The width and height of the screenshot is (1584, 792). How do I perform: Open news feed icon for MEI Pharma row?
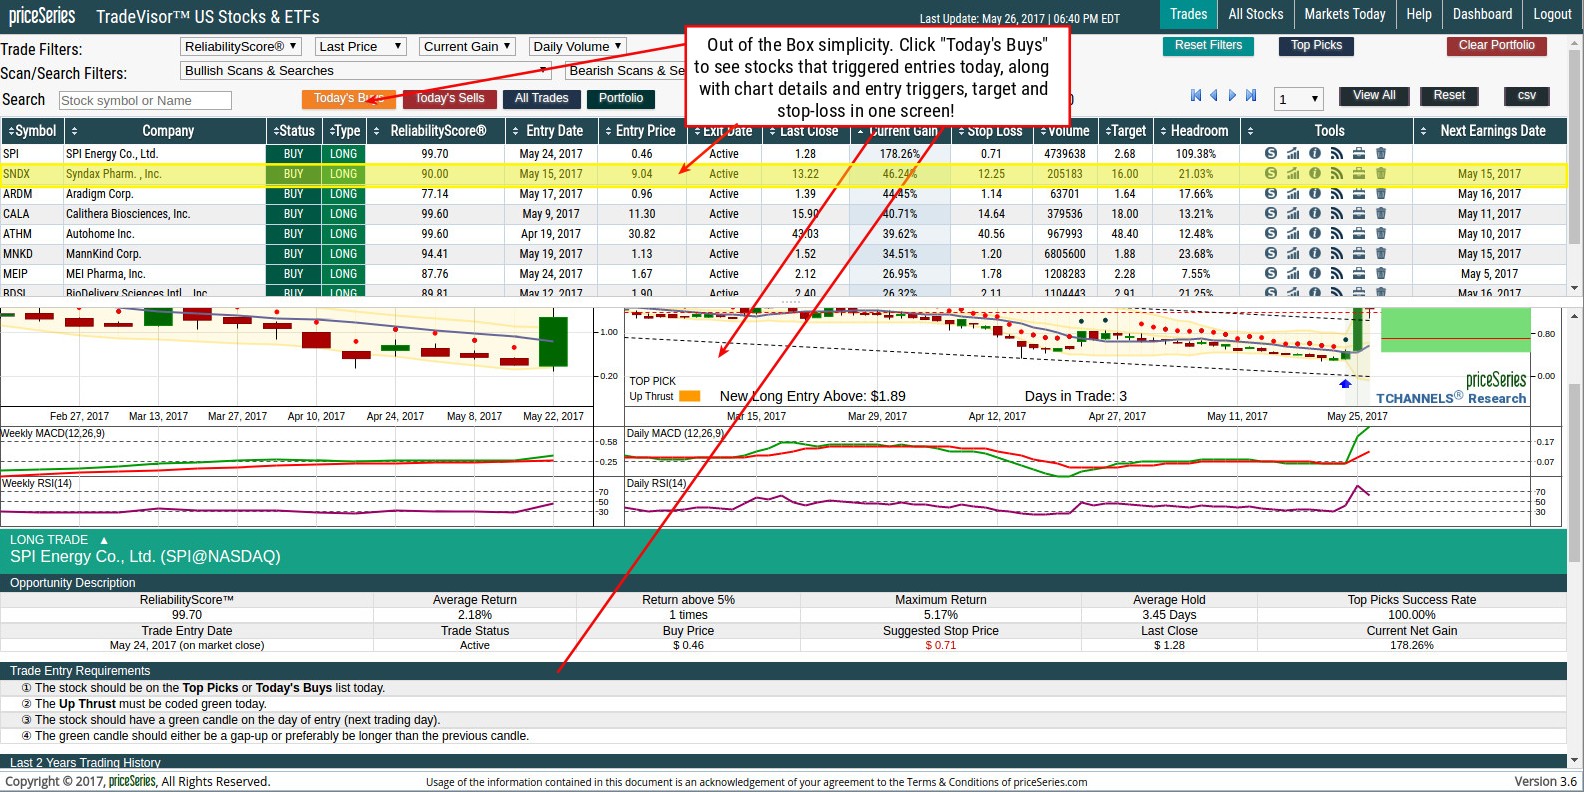click(x=1337, y=273)
